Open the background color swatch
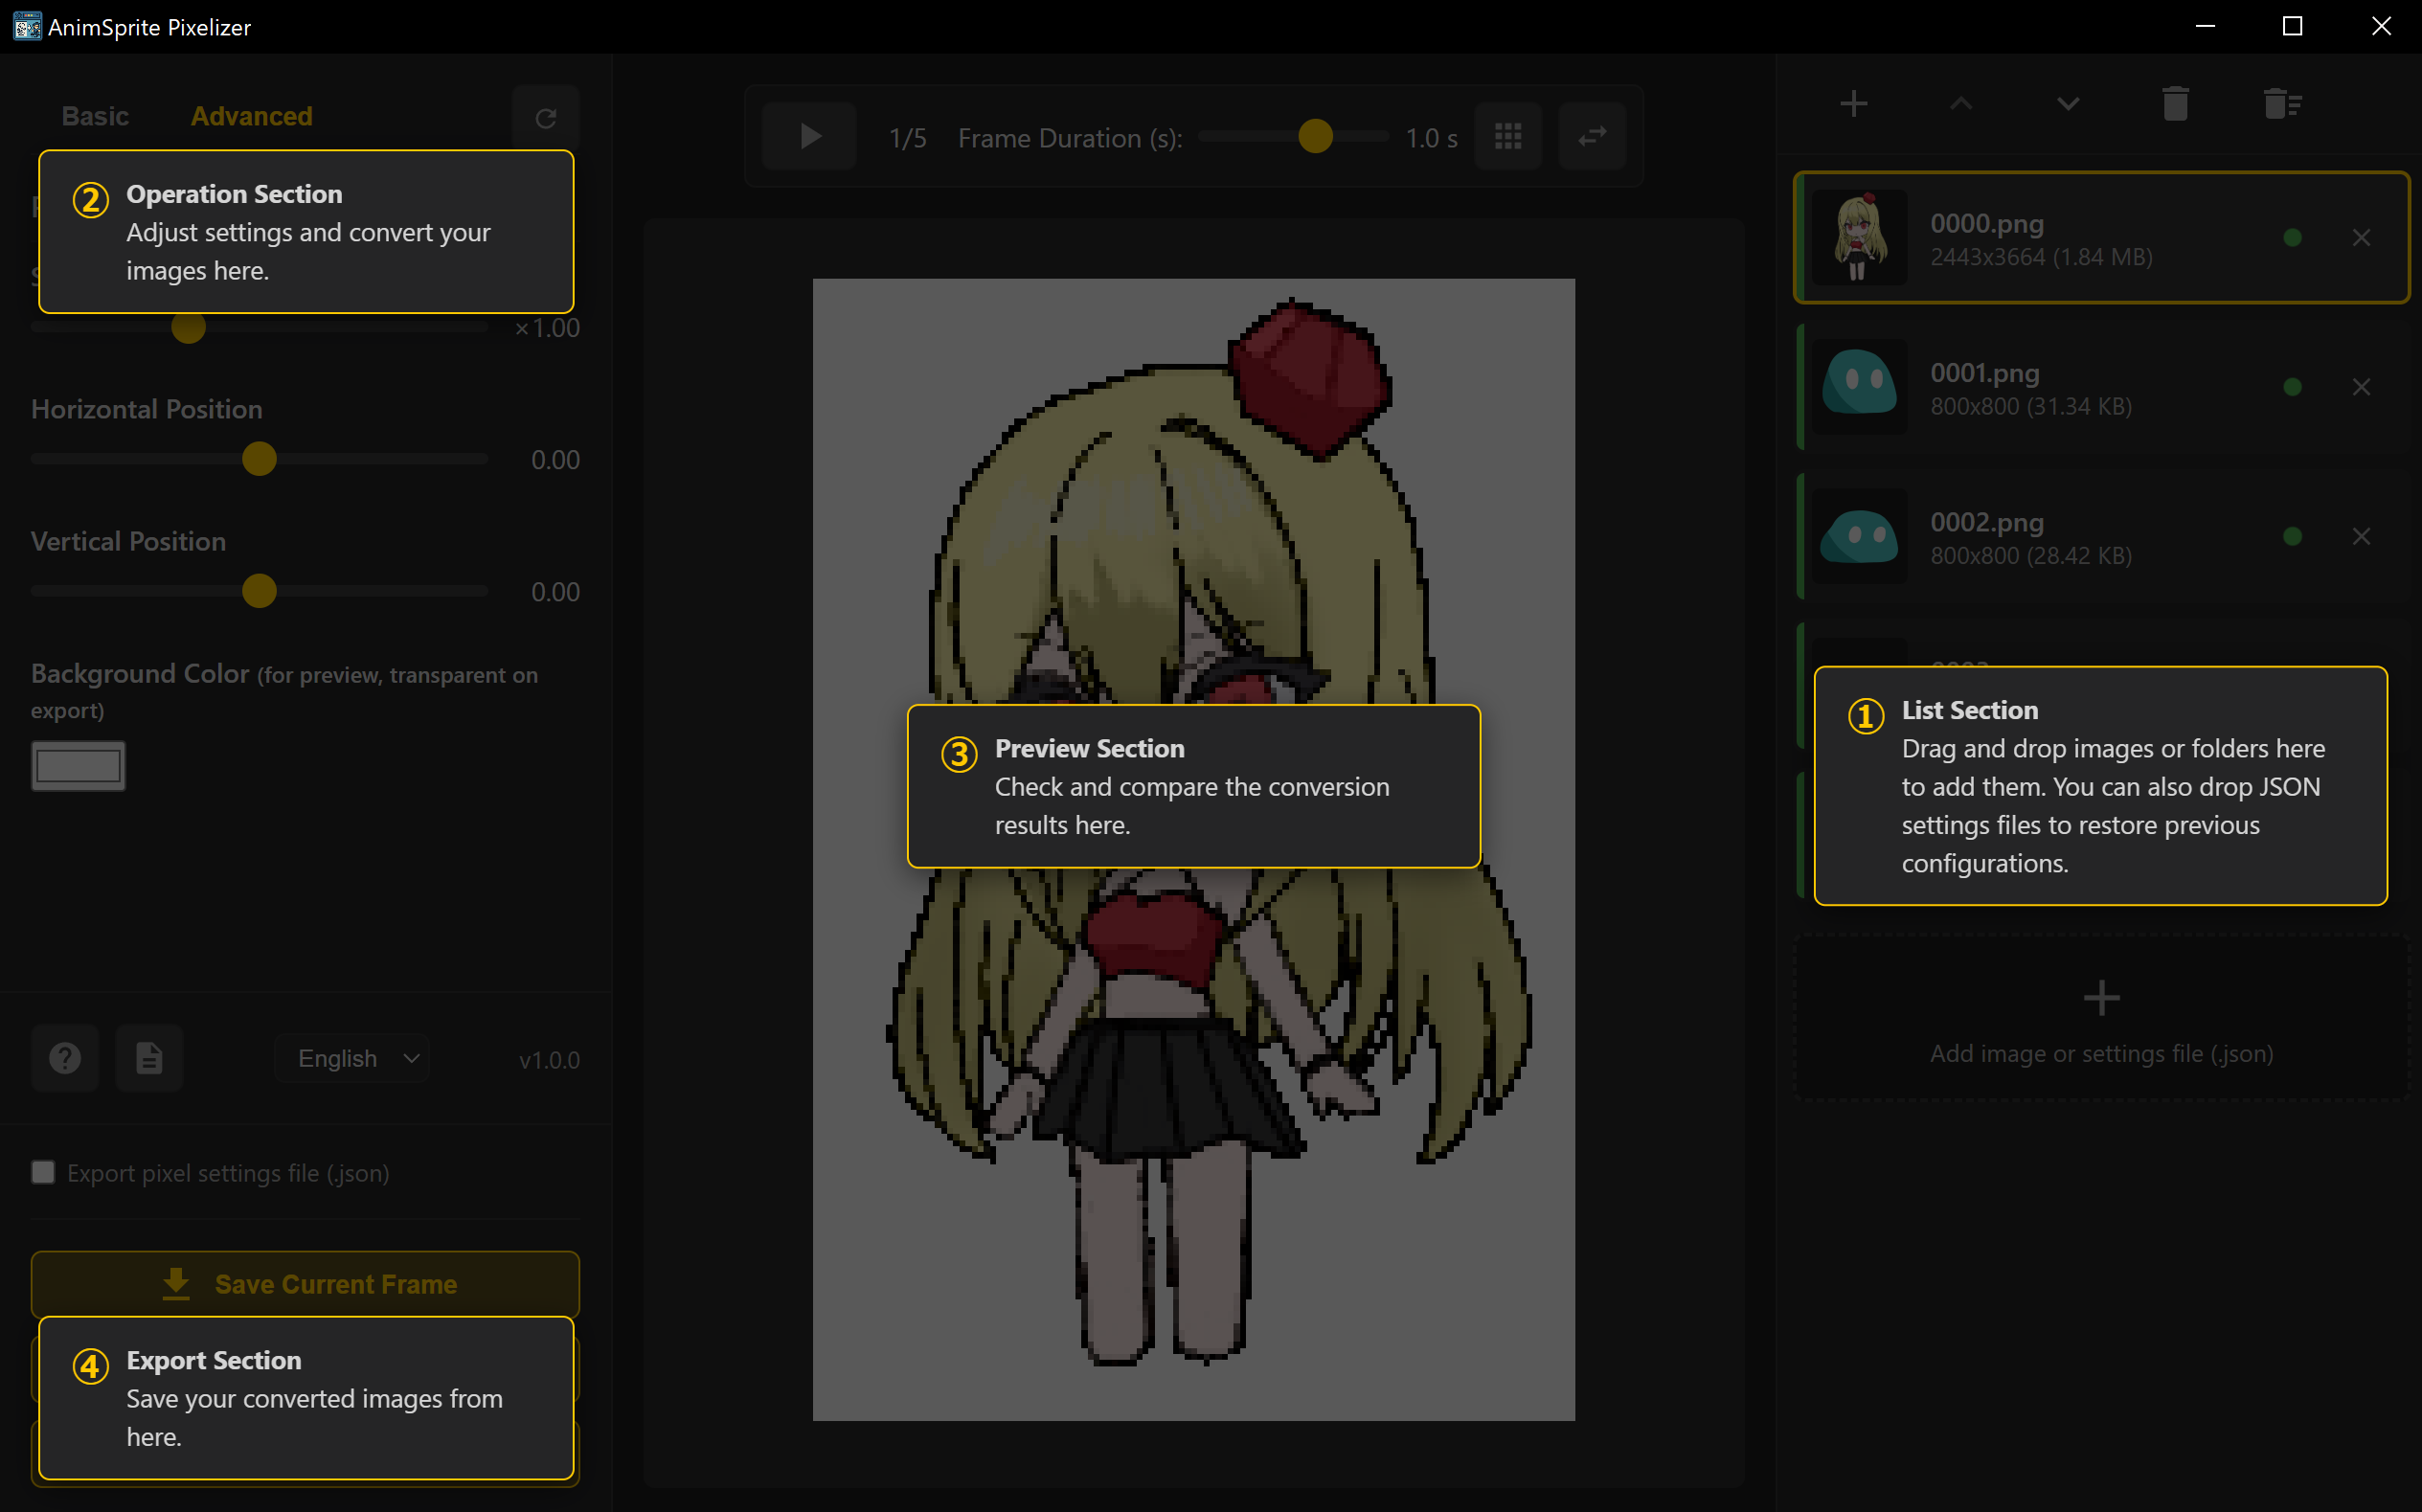Image resolution: width=2422 pixels, height=1512 pixels. (x=78, y=766)
